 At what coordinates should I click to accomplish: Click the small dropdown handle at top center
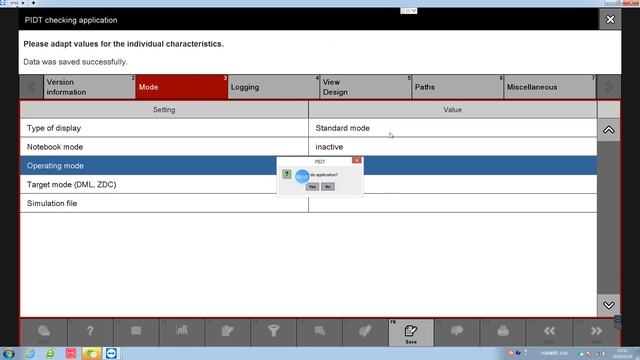coord(409,11)
